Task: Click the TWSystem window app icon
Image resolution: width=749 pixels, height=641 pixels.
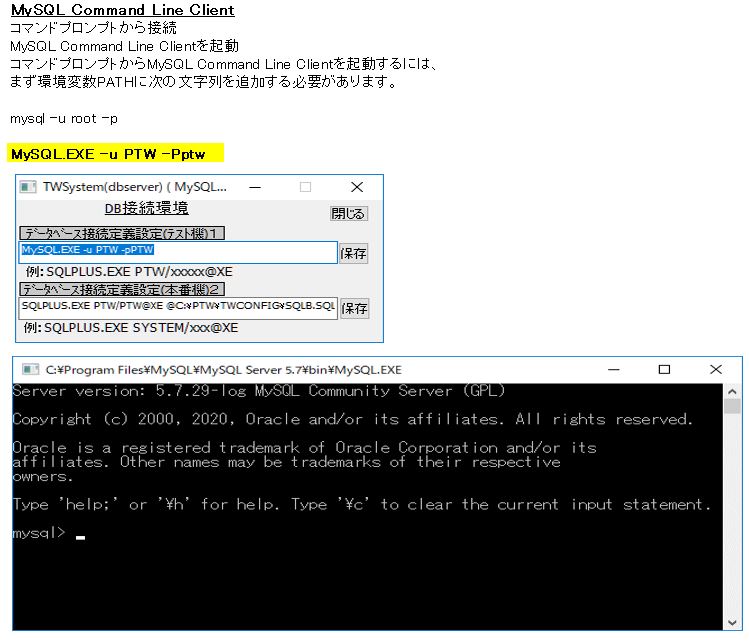Action: tap(28, 187)
